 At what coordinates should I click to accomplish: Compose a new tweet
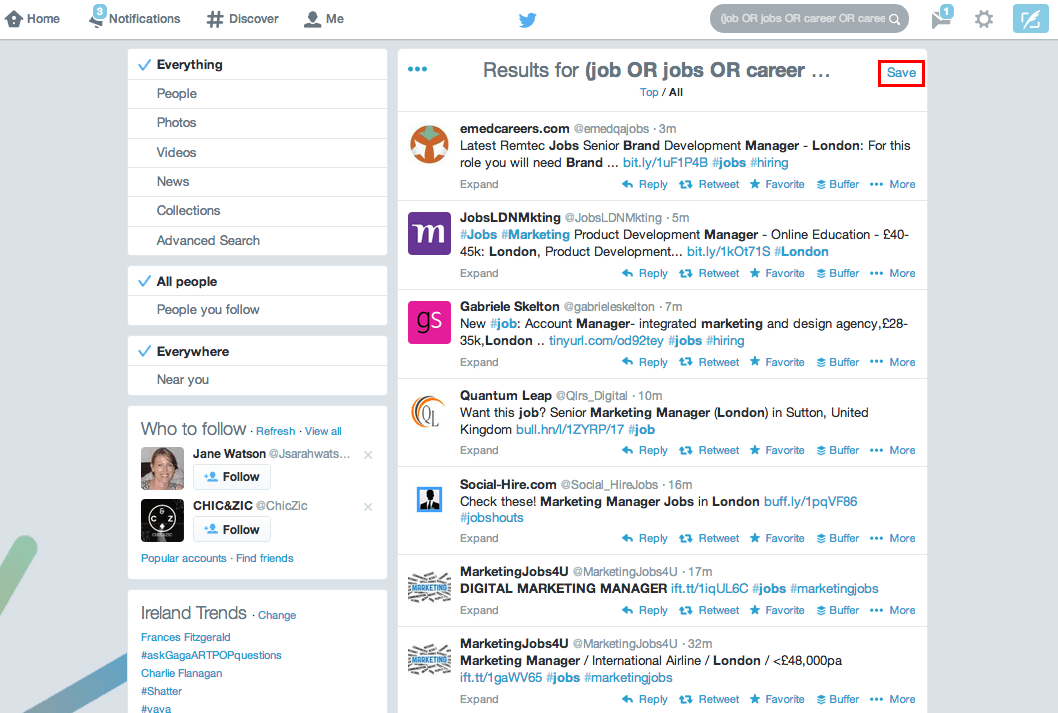[1030, 19]
